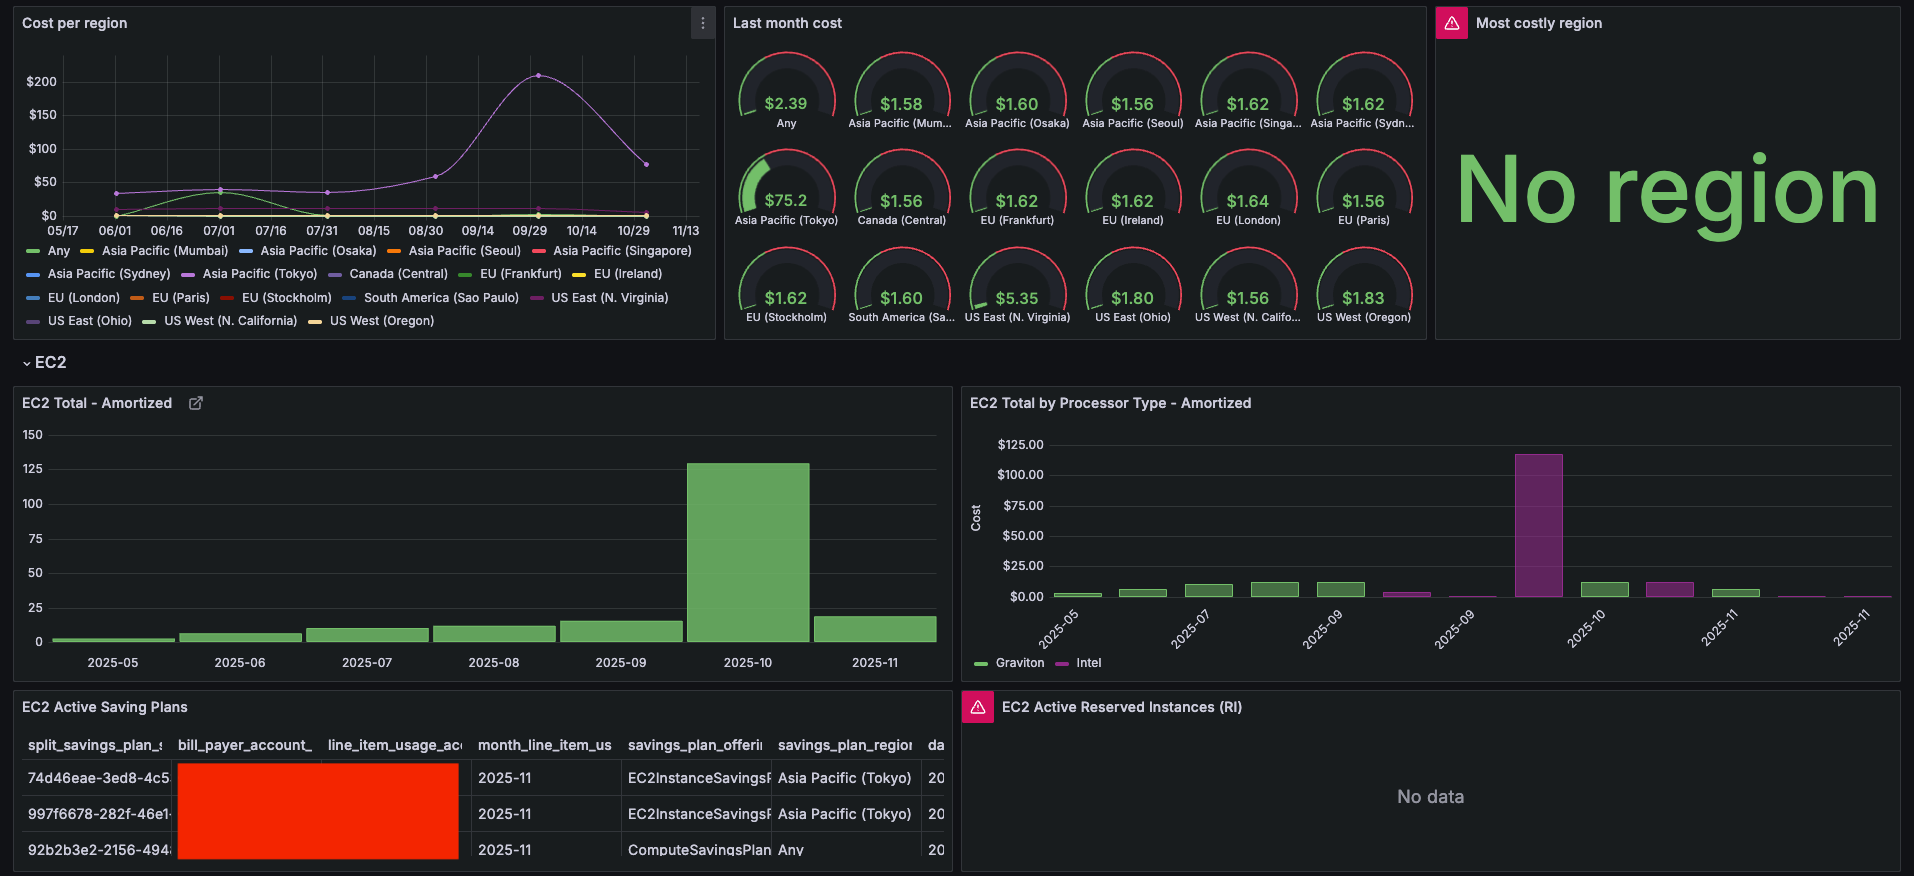The height and width of the screenshot is (876, 1914).
Task: Sort by the savings_plan_region column header
Action: pyautogui.click(x=844, y=745)
